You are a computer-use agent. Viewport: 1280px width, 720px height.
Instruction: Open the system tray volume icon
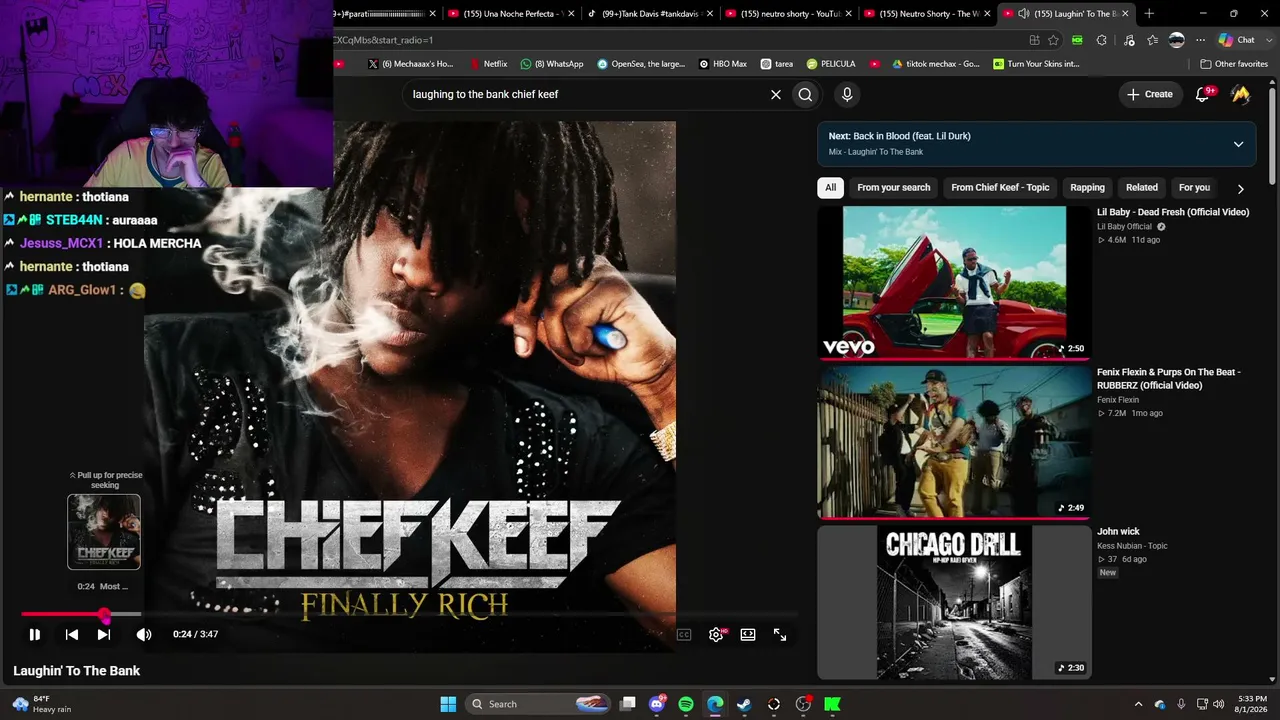[x=1219, y=704]
